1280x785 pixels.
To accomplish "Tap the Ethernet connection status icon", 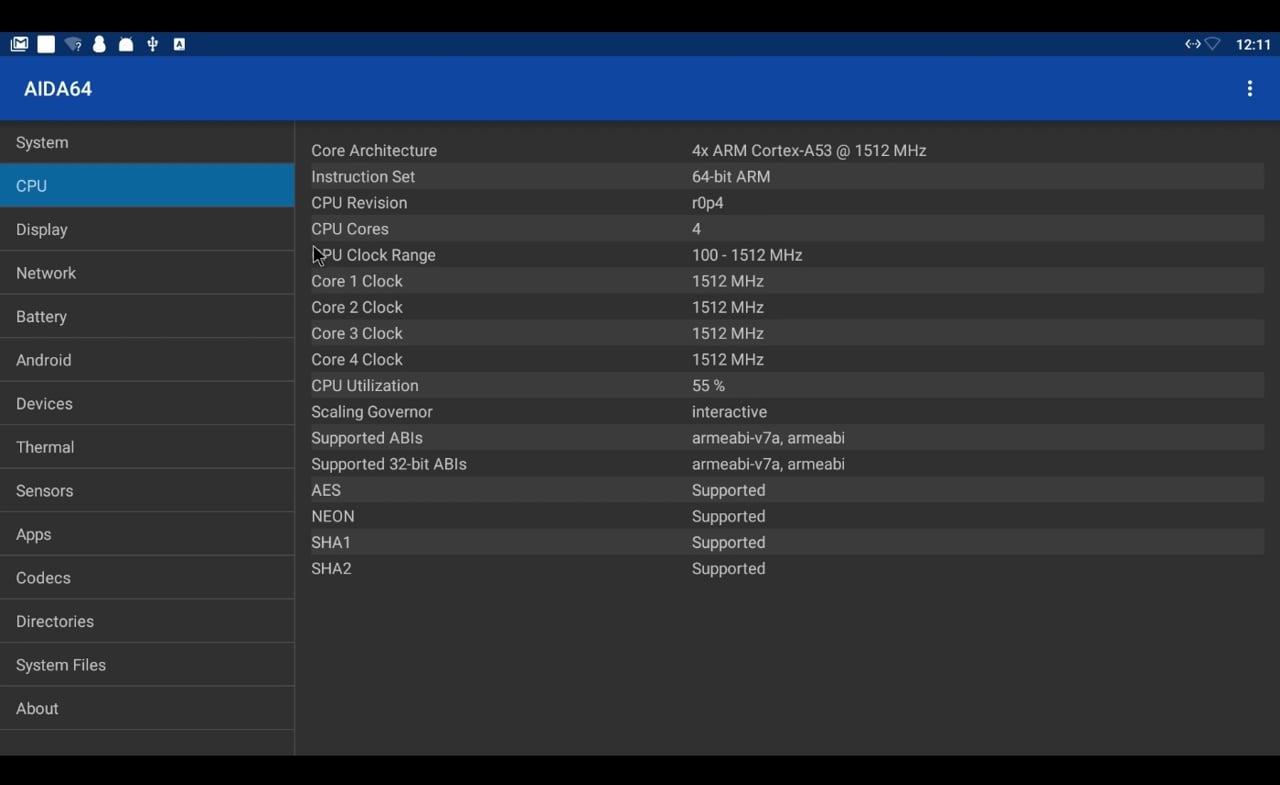I will pyautogui.click(x=1192, y=44).
